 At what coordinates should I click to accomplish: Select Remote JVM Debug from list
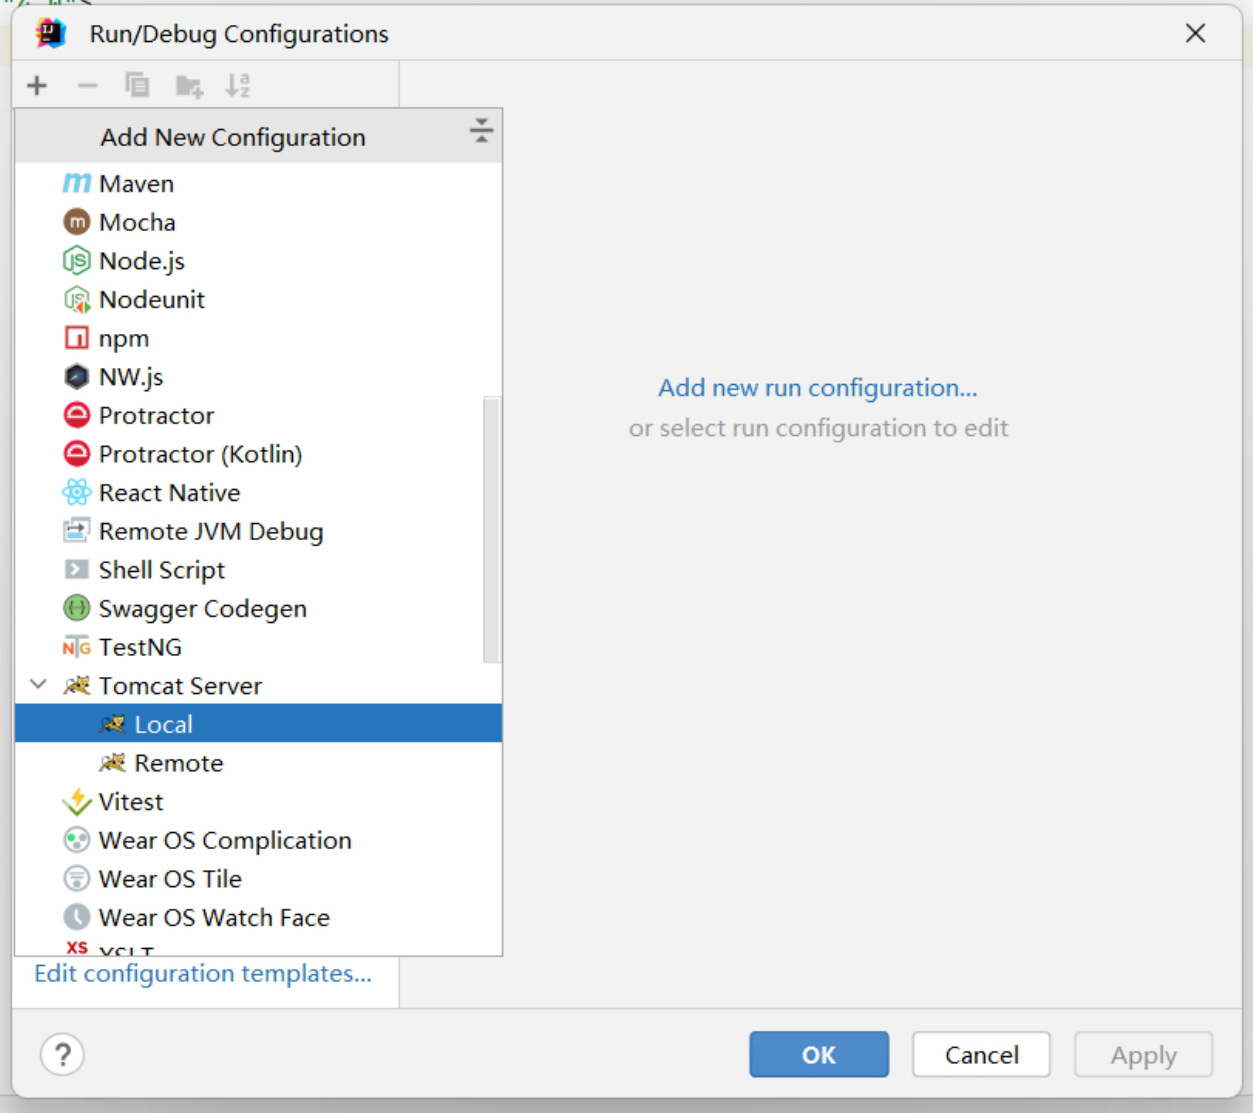210,532
